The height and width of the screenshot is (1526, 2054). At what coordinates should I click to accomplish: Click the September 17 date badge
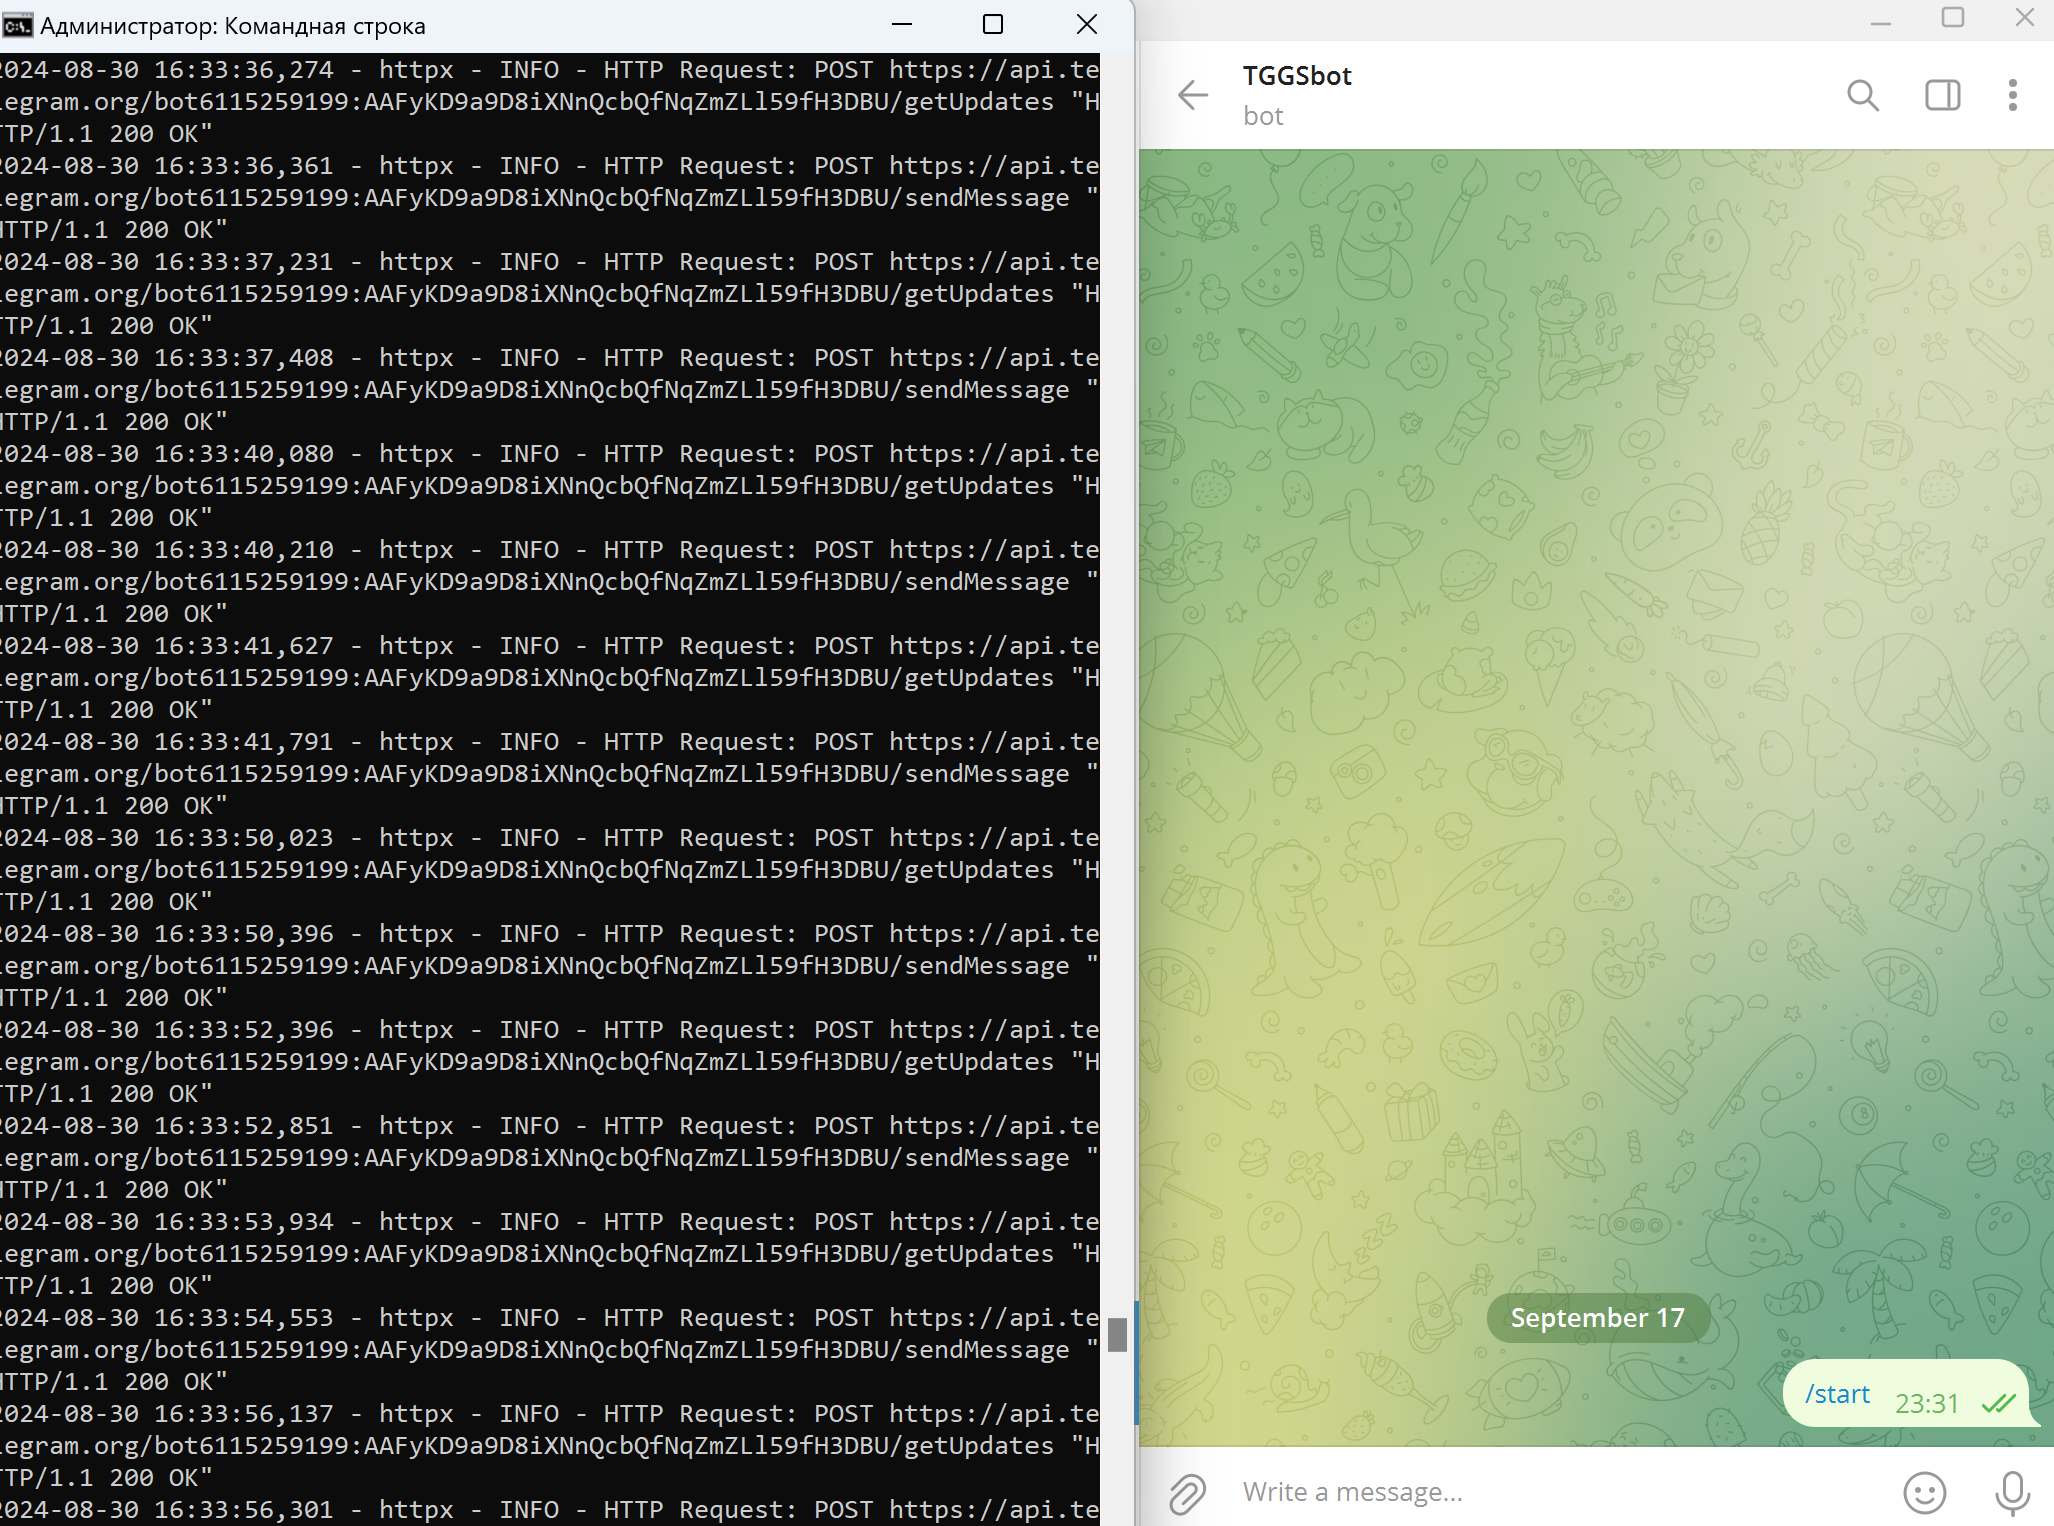(x=1597, y=1318)
